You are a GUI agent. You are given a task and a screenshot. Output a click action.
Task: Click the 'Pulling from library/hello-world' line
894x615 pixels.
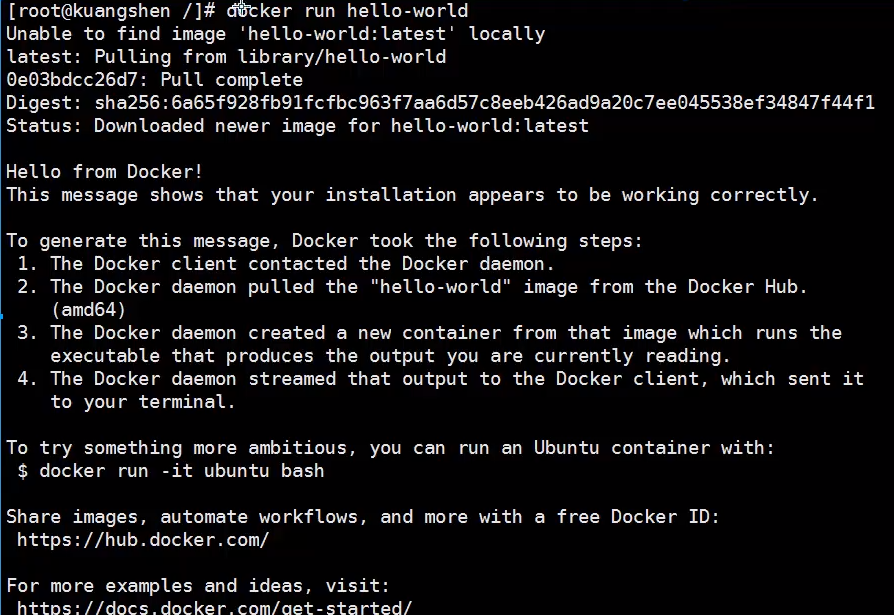(225, 57)
